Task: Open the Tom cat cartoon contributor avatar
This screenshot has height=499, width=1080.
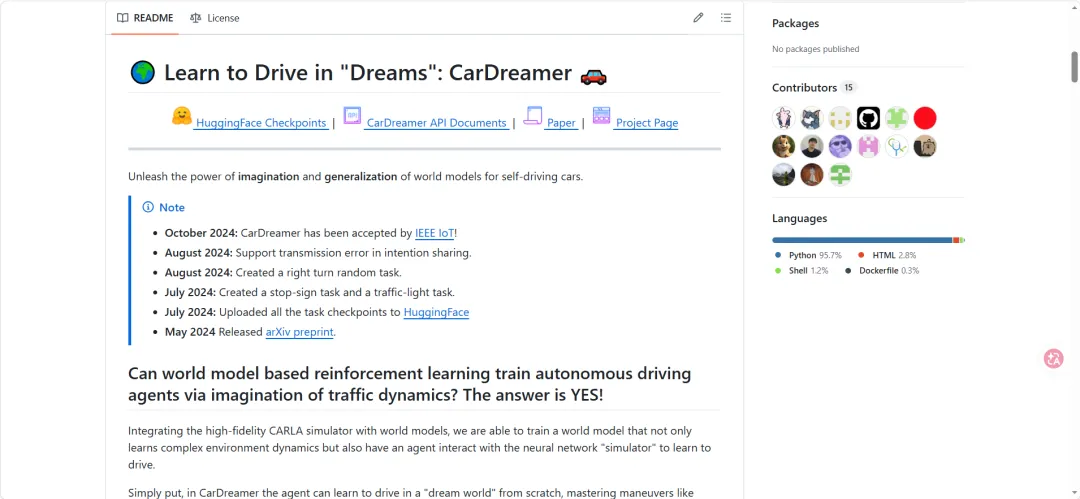Action: [x=812, y=119]
